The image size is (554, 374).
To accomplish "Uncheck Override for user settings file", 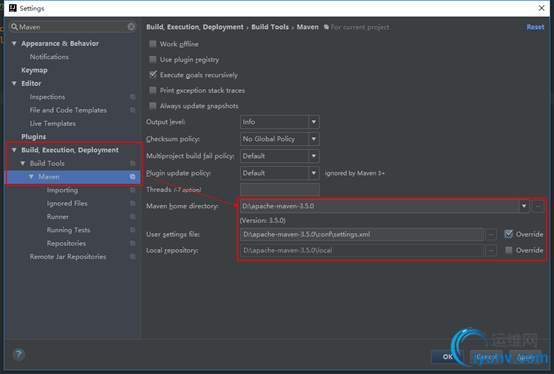I will [x=508, y=234].
